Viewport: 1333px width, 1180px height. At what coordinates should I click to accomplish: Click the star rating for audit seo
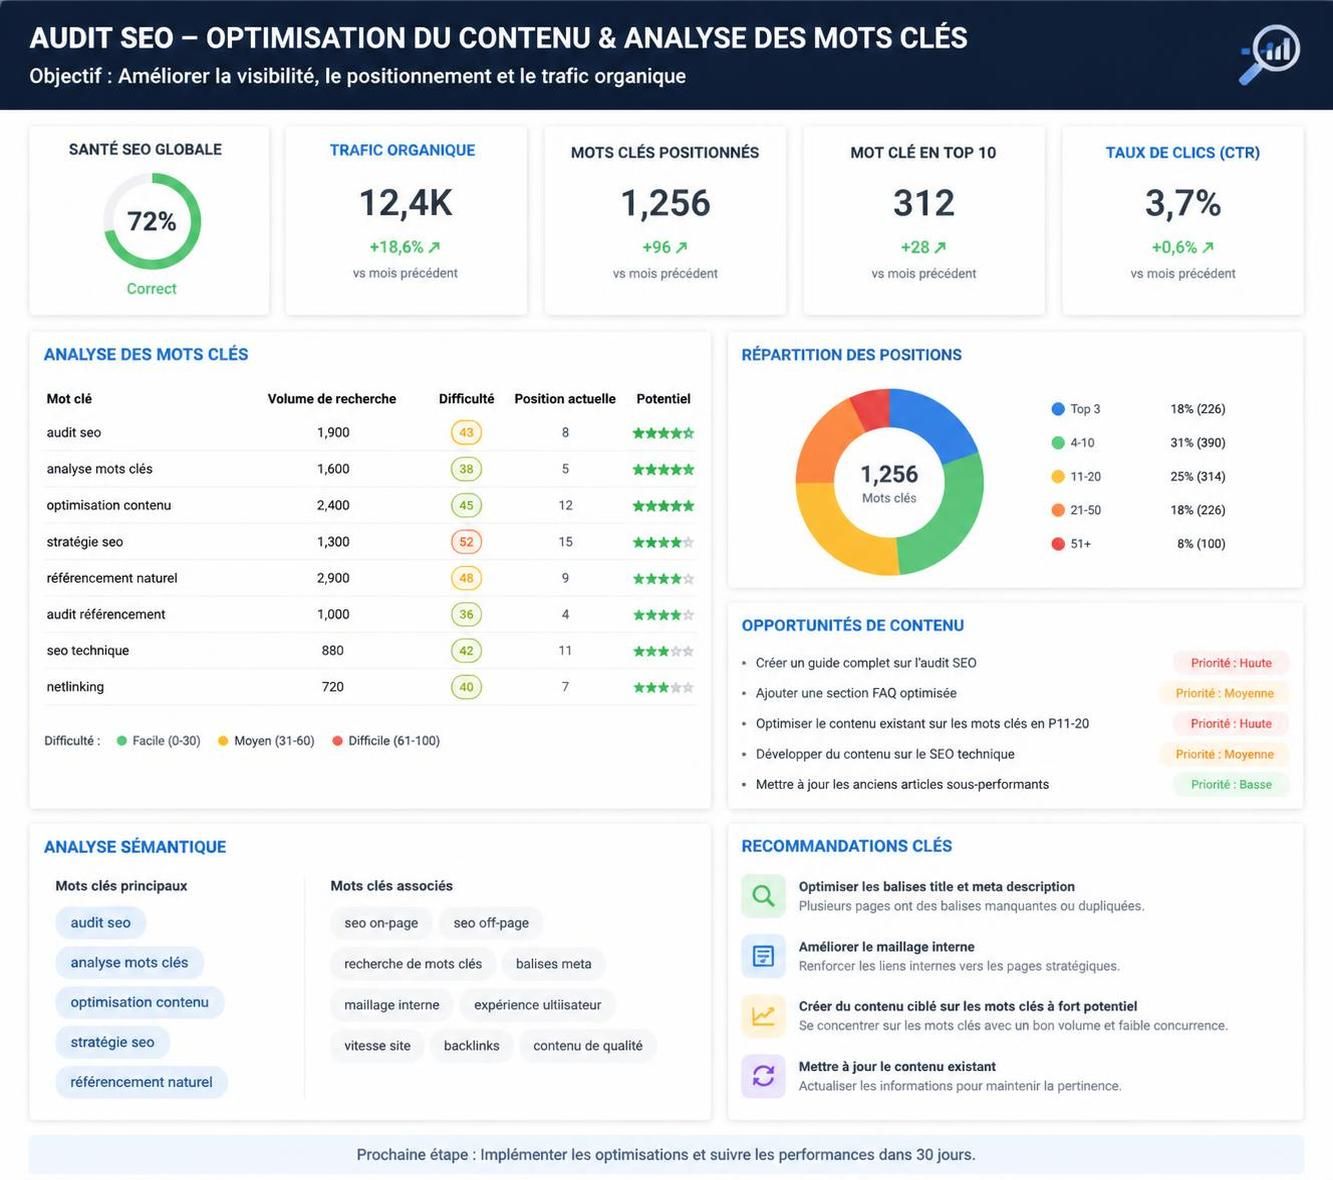point(663,433)
